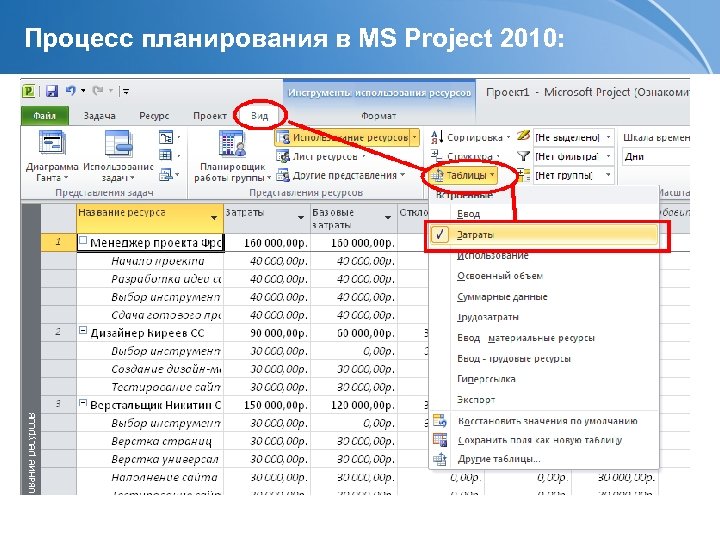Open the Таблицы dropdown button
This screenshot has width=720, height=540.
click(x=463, y=175)
